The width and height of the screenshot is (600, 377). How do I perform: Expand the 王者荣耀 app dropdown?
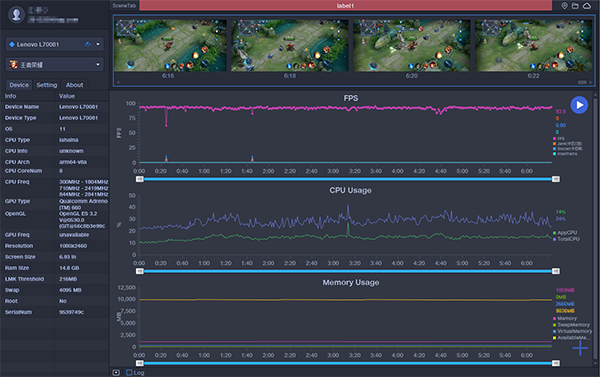[98, 64]
